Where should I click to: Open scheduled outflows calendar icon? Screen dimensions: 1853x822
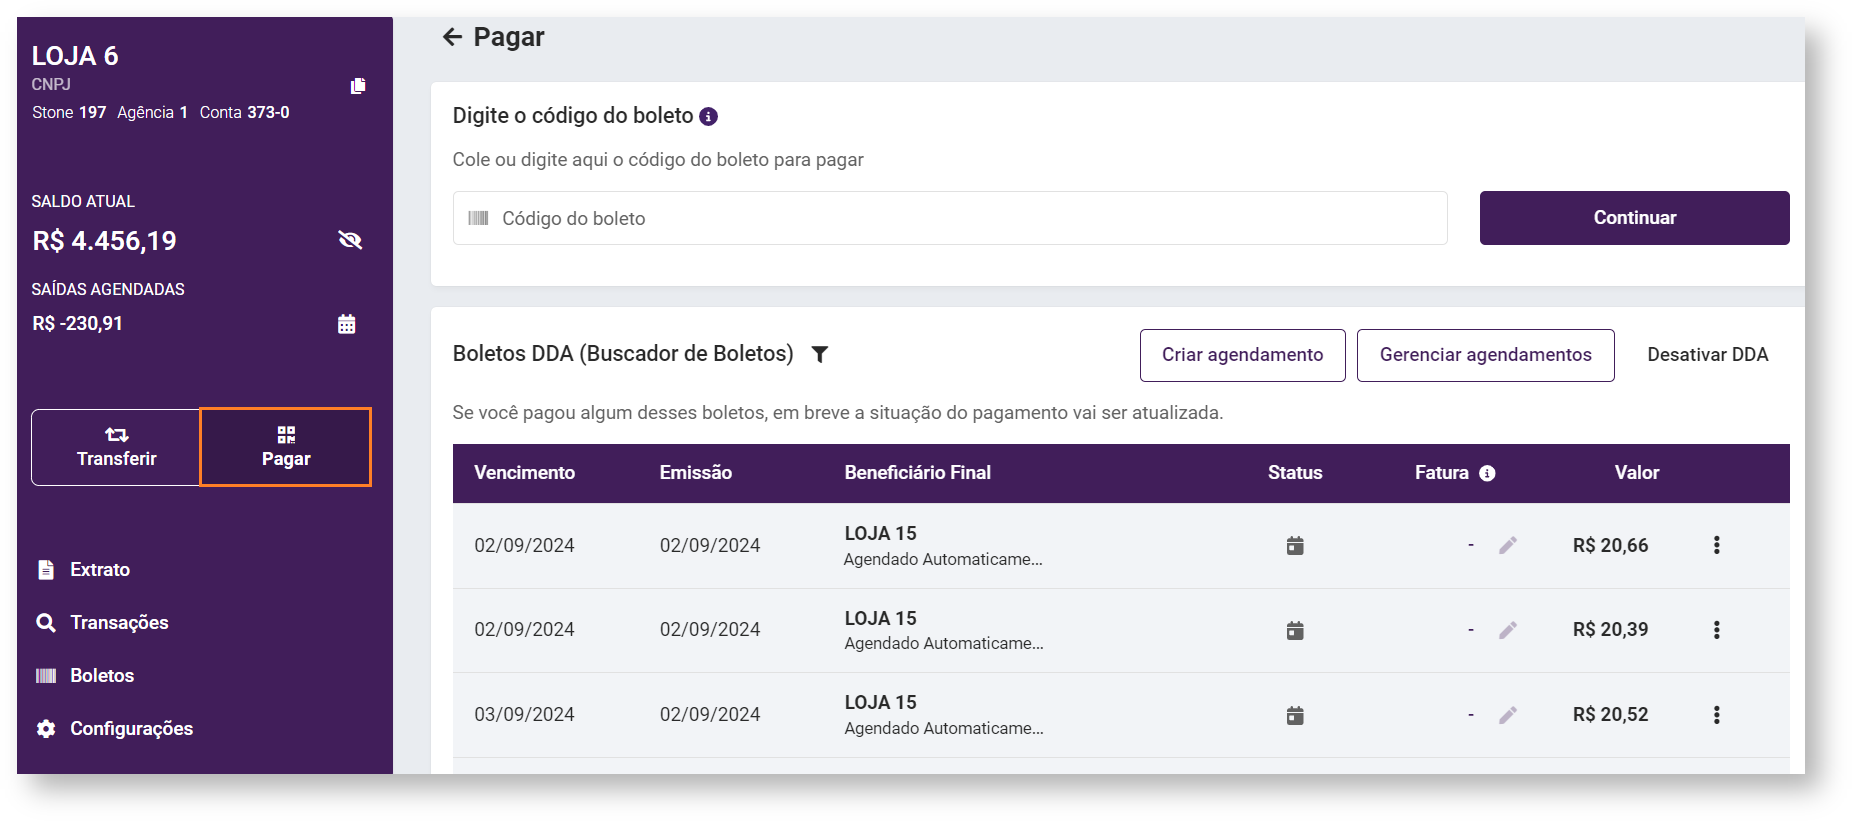[x=347, y=324]
